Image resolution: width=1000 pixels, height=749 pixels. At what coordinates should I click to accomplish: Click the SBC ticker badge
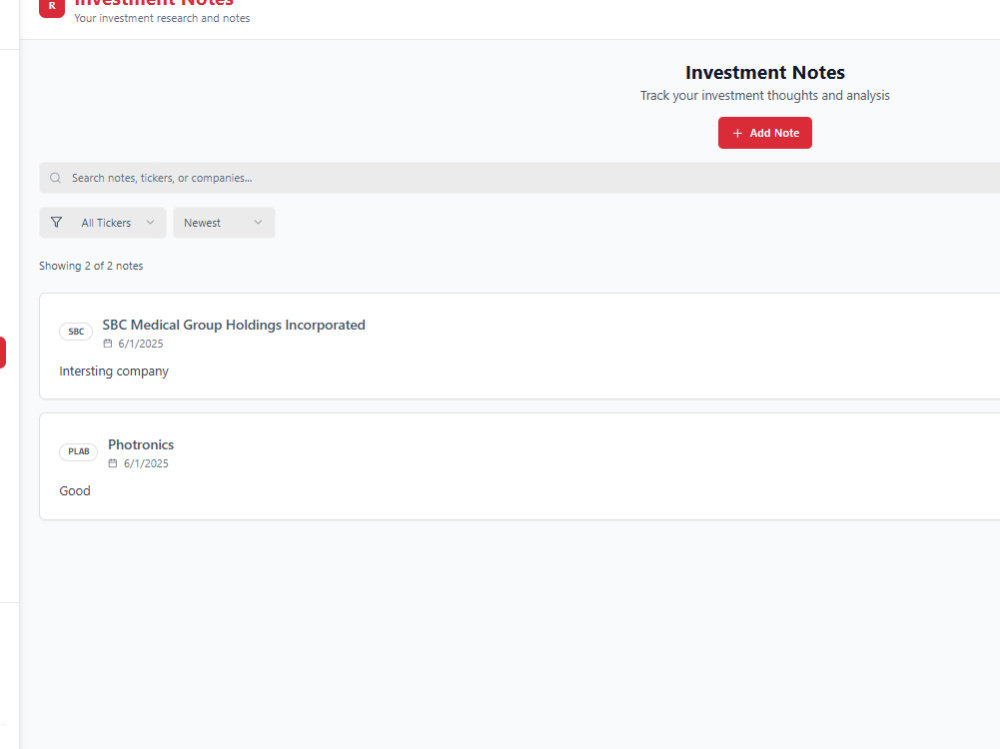pyautogui.click(x=76, y=331)
